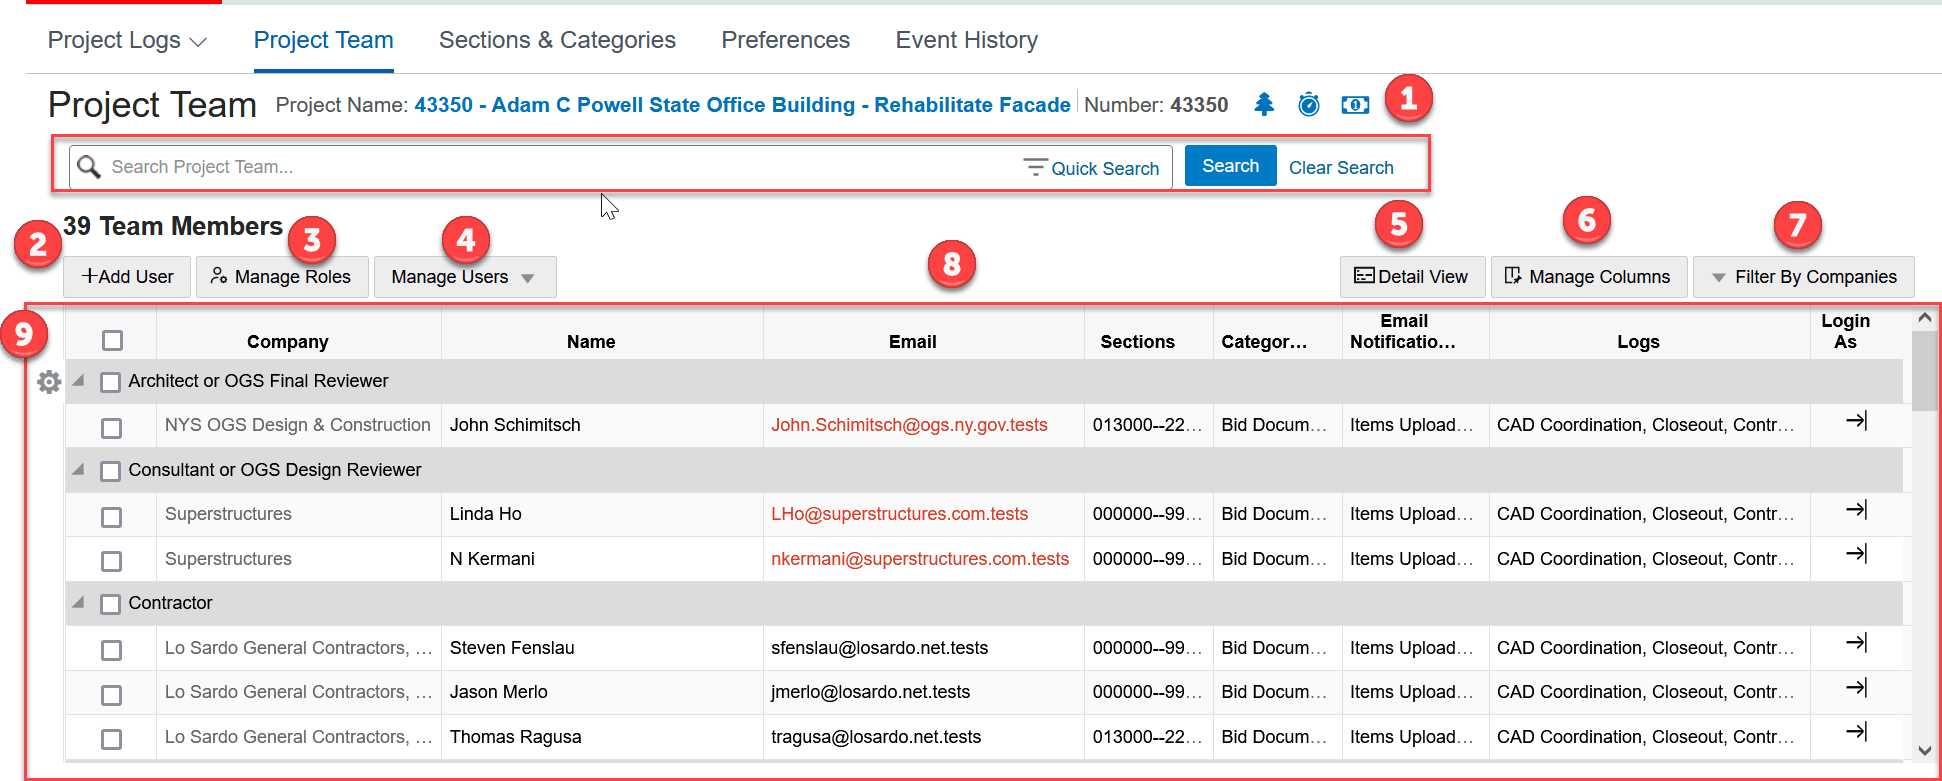The height and width of the screenshot is (781, 1942).
Task: Select the Jason Merlo row checkbox
Action: (x=112, y=695)
